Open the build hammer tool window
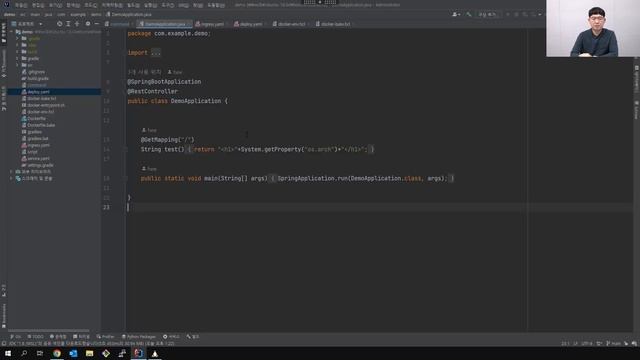 (x=193, y=337)
